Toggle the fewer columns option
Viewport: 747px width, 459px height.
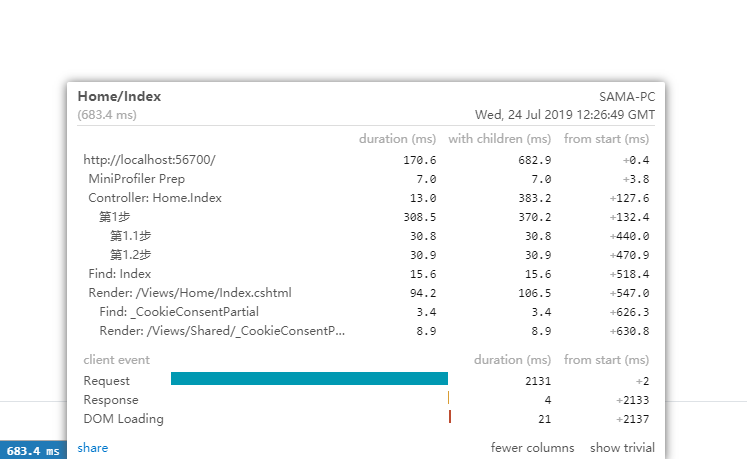pos(532,448)
